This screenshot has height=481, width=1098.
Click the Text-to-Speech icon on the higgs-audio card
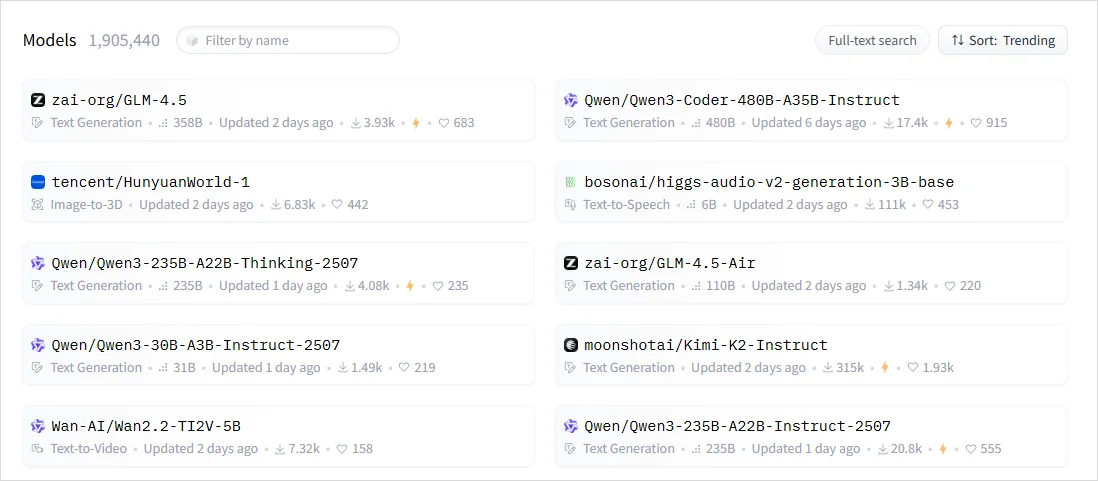(x=570, y=204)
